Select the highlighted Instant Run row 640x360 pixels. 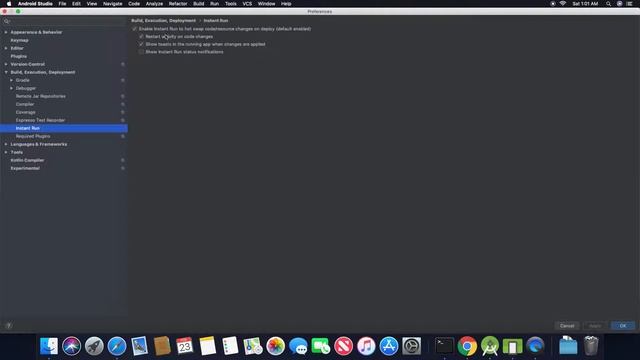click(64, 128)
